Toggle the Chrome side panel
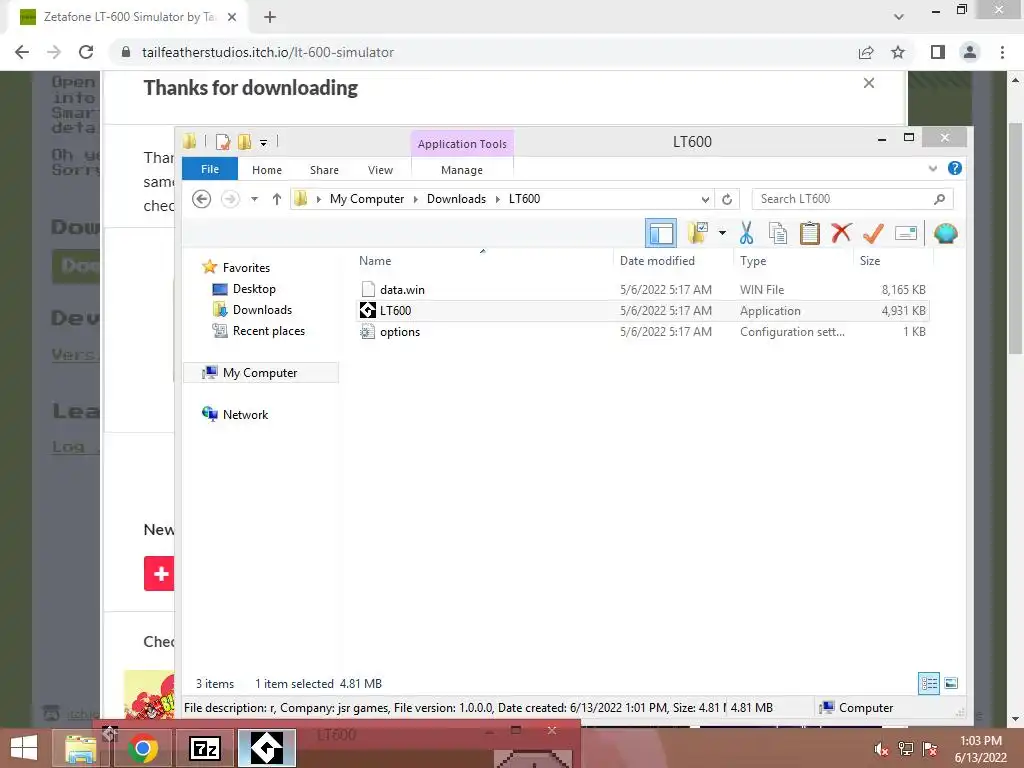The height and width of the screenshot is (768, 1024). click(x=937, y=52)
